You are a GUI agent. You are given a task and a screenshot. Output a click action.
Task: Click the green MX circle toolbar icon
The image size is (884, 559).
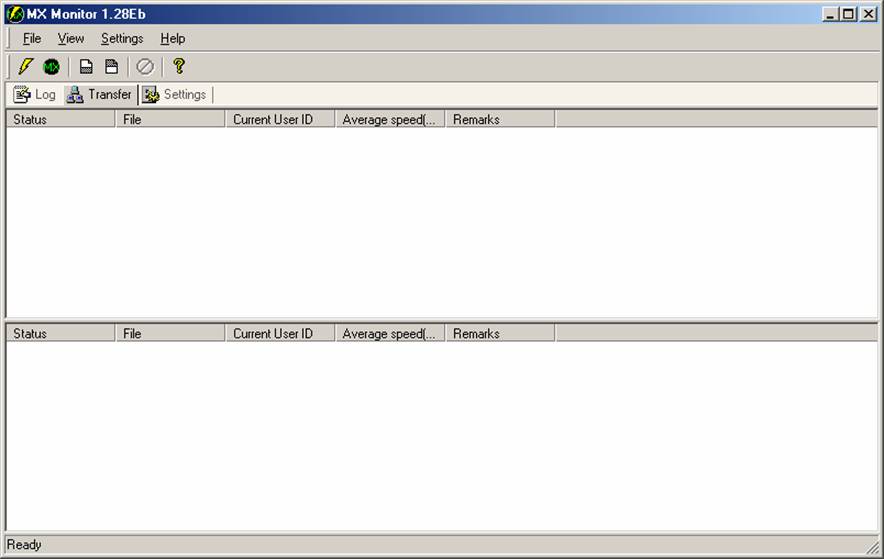[51, 67]
